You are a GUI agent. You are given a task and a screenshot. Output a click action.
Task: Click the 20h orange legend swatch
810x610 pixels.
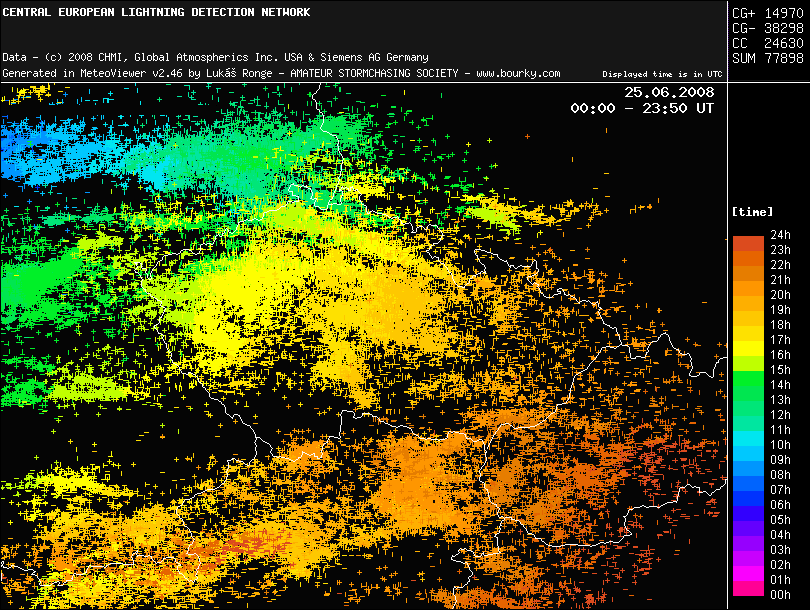pyautogui.click(x=748, y=289)
